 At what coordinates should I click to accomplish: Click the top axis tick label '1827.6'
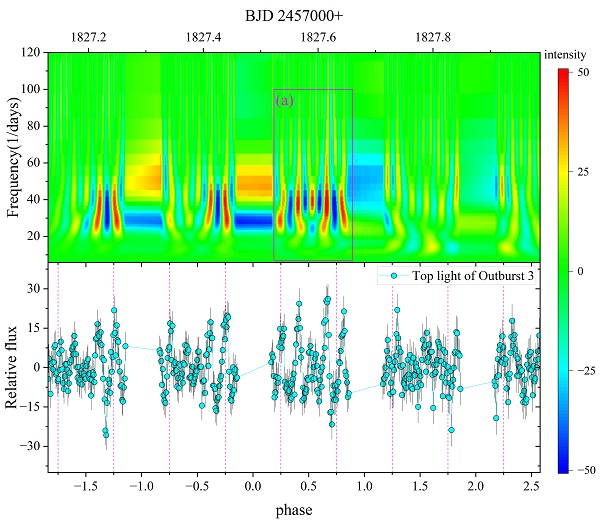[x=319, y=37]
